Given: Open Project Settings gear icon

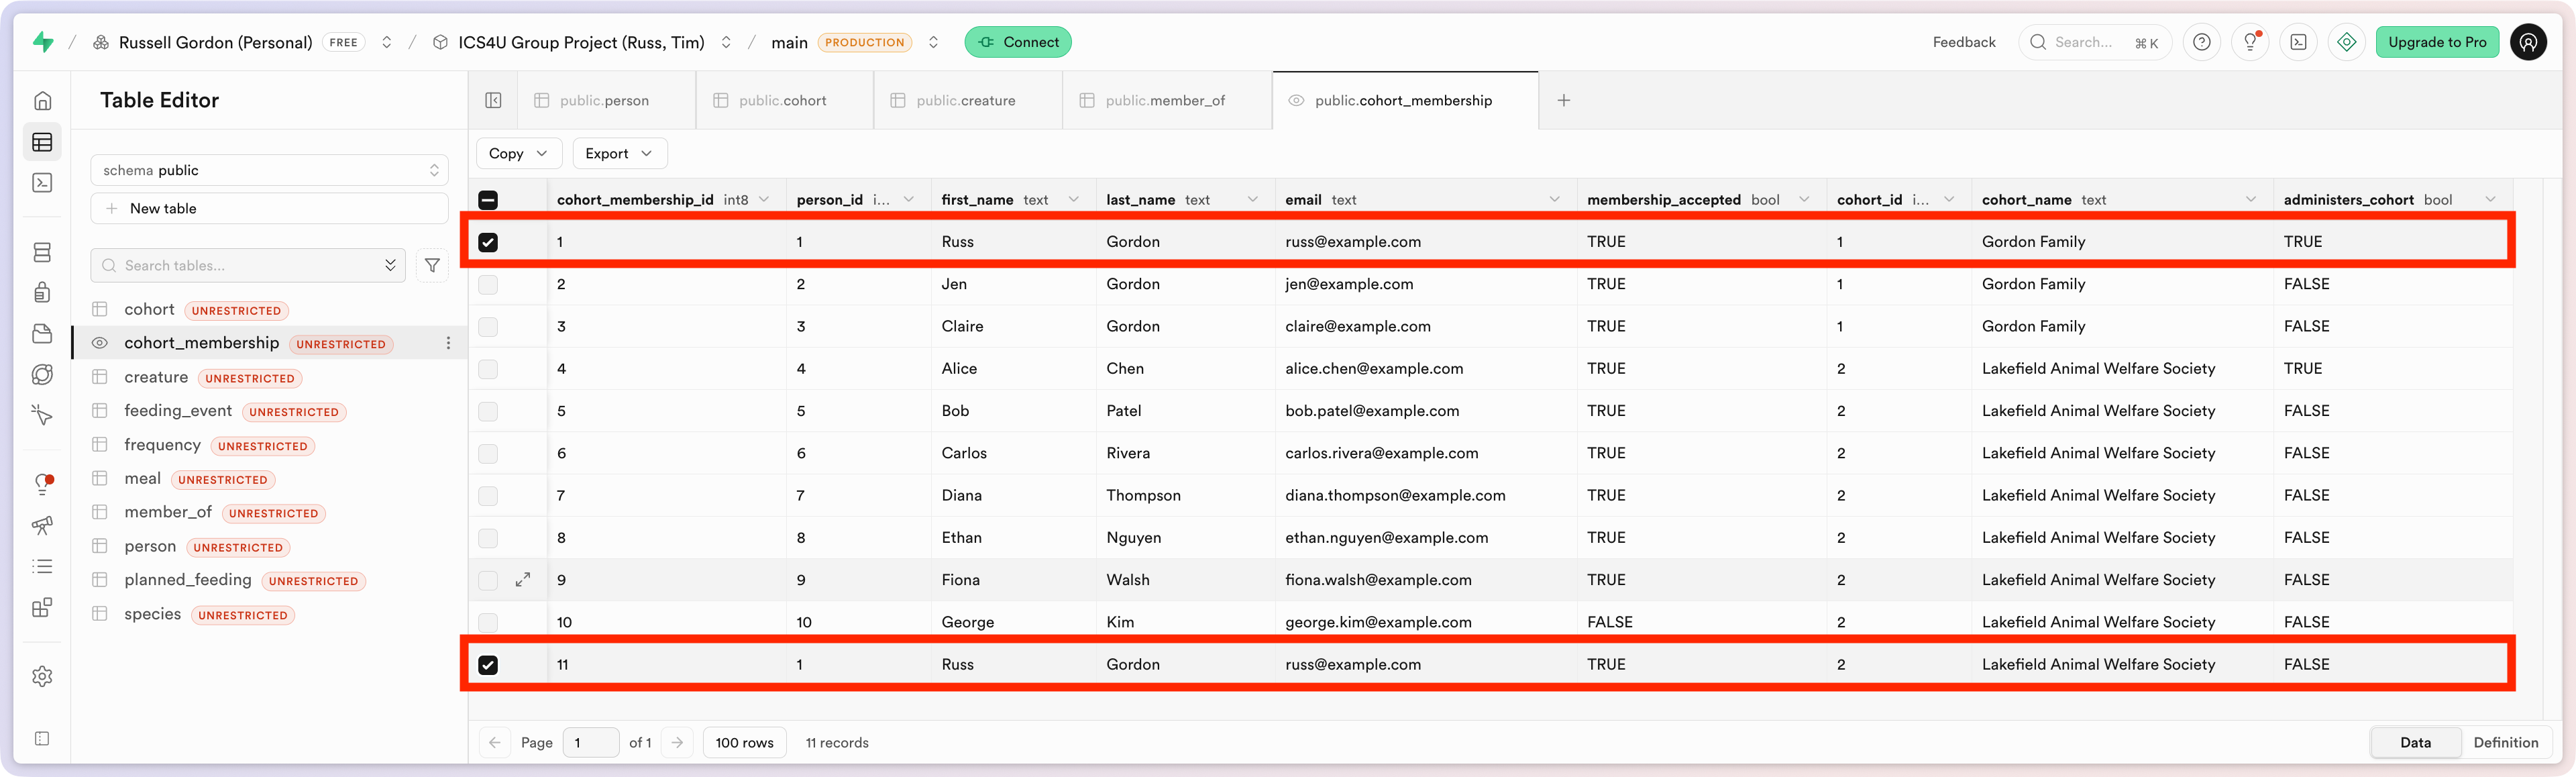Looking at the screenshot, I should [x=42, y=677].
